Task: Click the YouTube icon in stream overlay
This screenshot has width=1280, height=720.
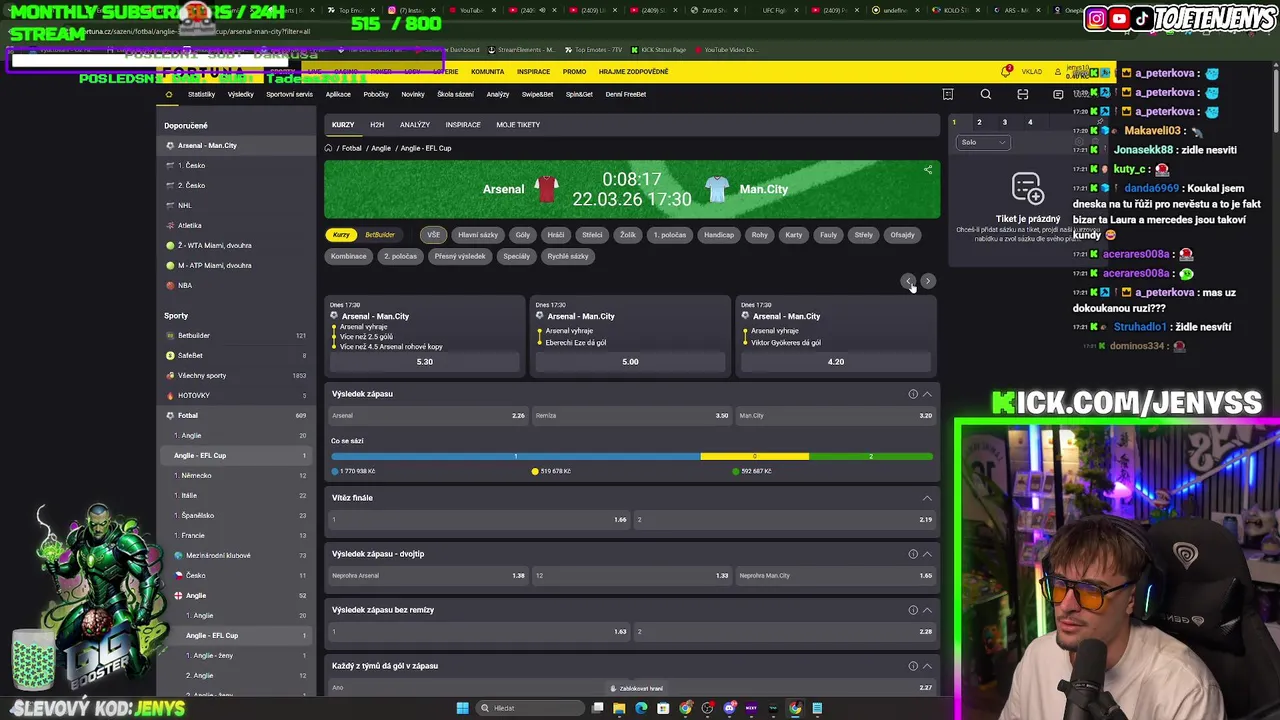Action: click(x=1119, y=18)
